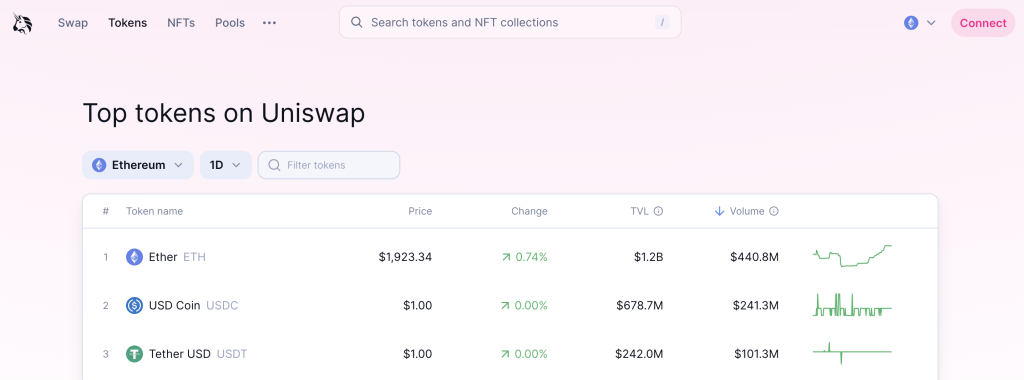Expand the network selector chevron in header
Image resolution: width=1024 pixels, height=380 pixels.
pyautogui.click(x=931, y=23)
